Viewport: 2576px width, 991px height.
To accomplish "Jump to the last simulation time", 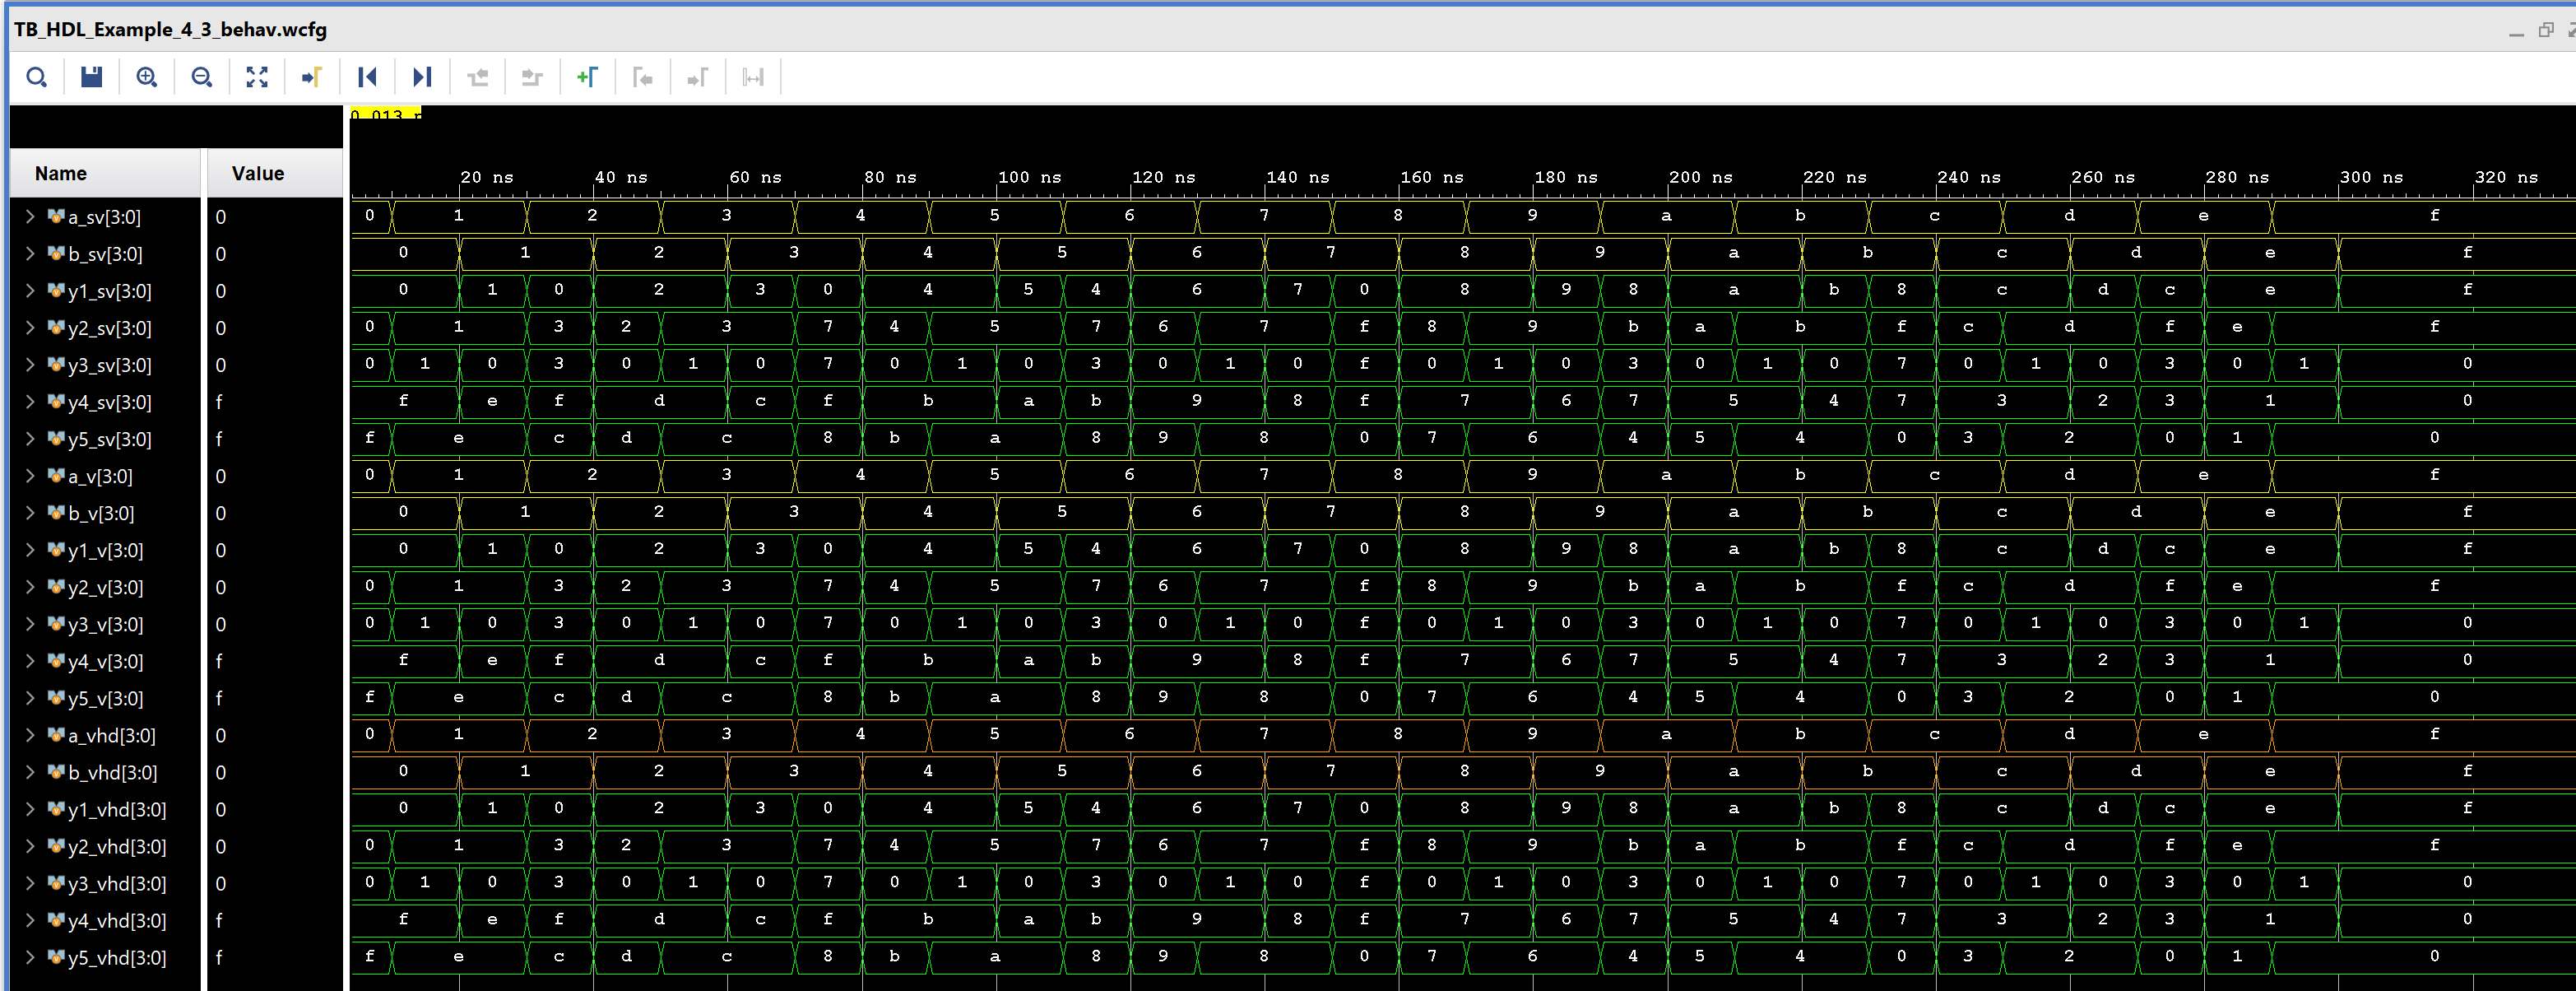I will tap(422, 77).
